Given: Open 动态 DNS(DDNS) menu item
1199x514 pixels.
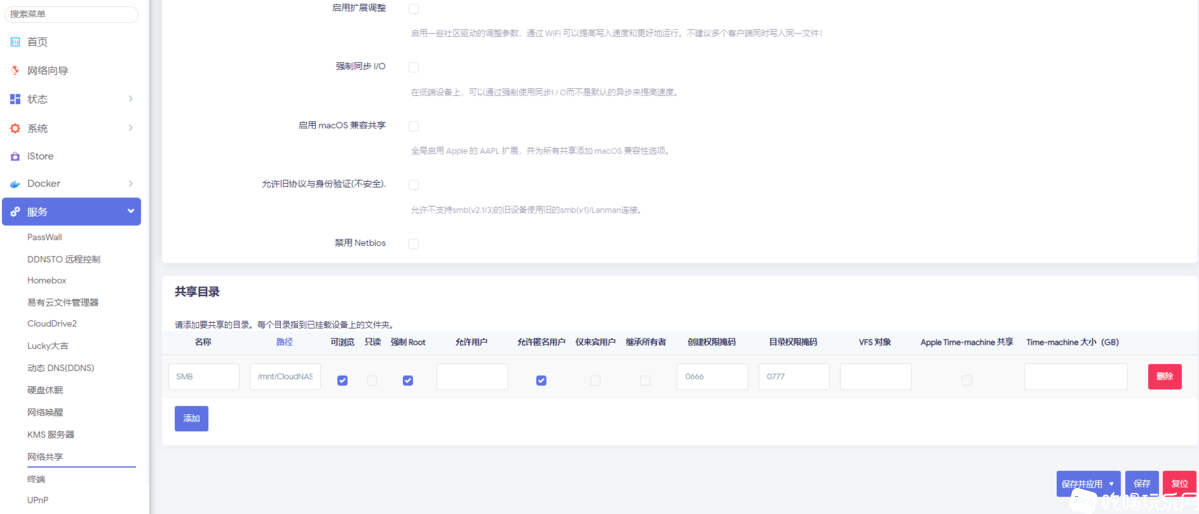Looking at the screenshot, I should 60,368.
